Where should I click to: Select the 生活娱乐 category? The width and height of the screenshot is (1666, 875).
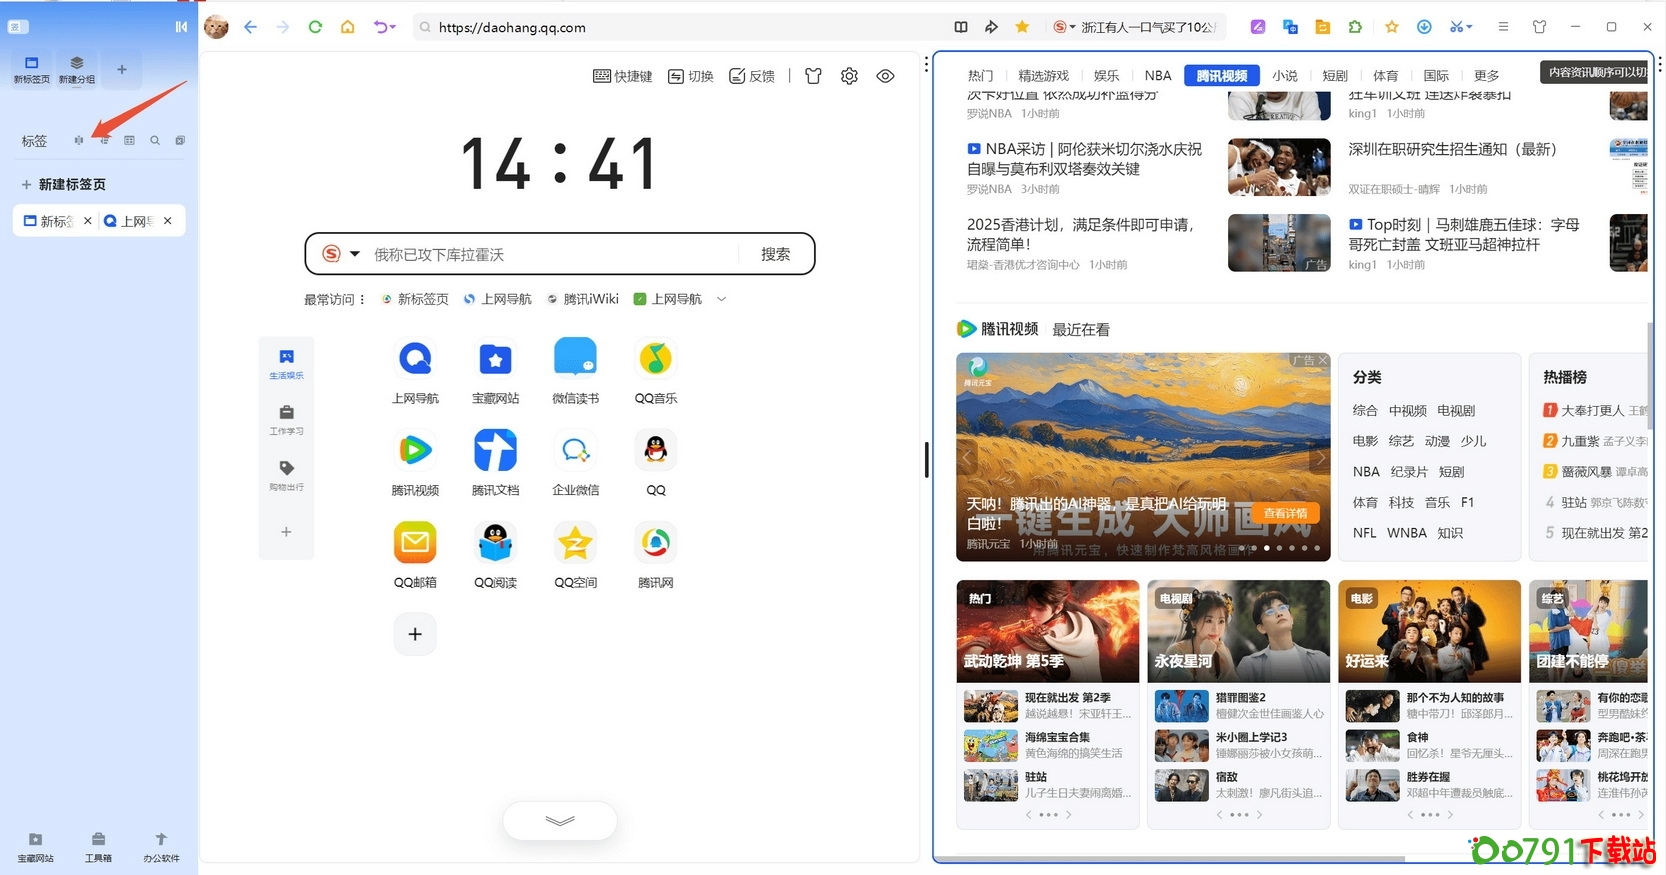tap(286, 365)
